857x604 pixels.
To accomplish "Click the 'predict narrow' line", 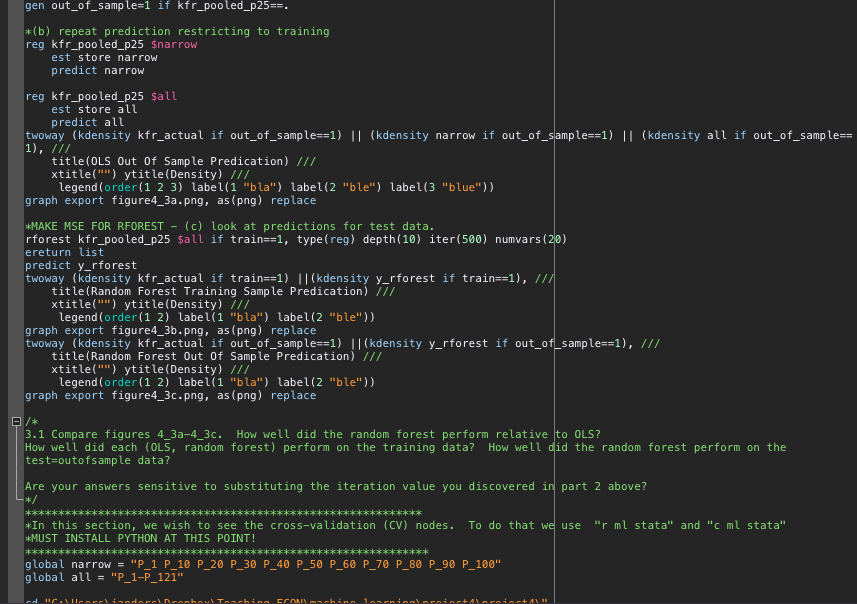I will [x=98, y=71].
